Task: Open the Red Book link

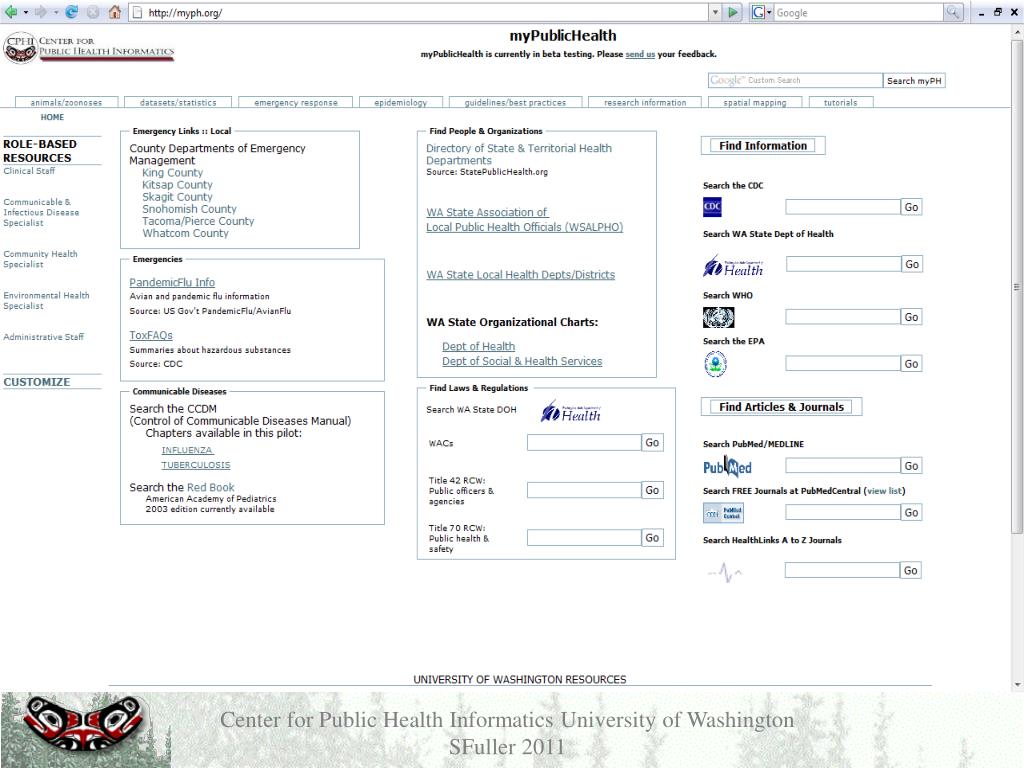Action: click(x=210, y=487)
